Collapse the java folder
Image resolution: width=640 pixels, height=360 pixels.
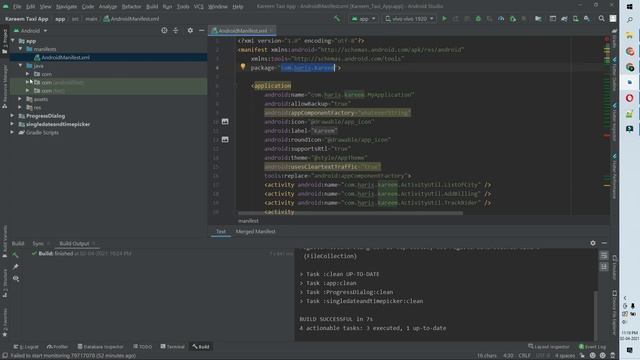pyautogui.click(x=20, y=65)
